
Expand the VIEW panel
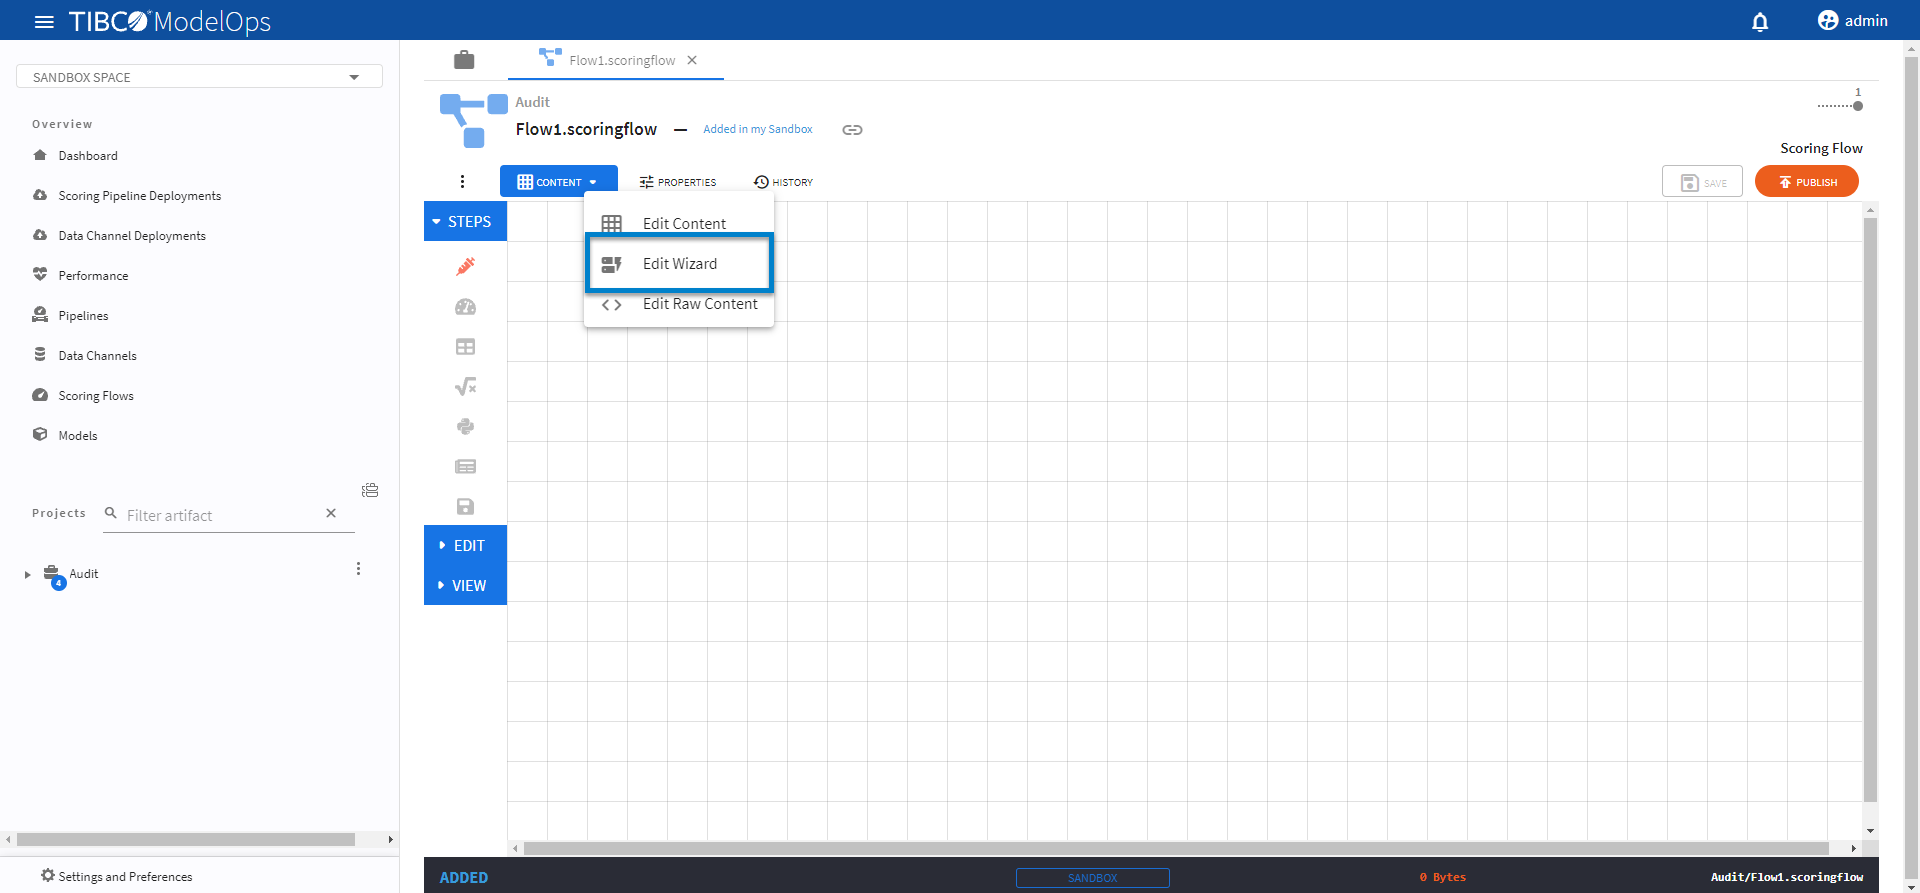click(x=465, y=585)
